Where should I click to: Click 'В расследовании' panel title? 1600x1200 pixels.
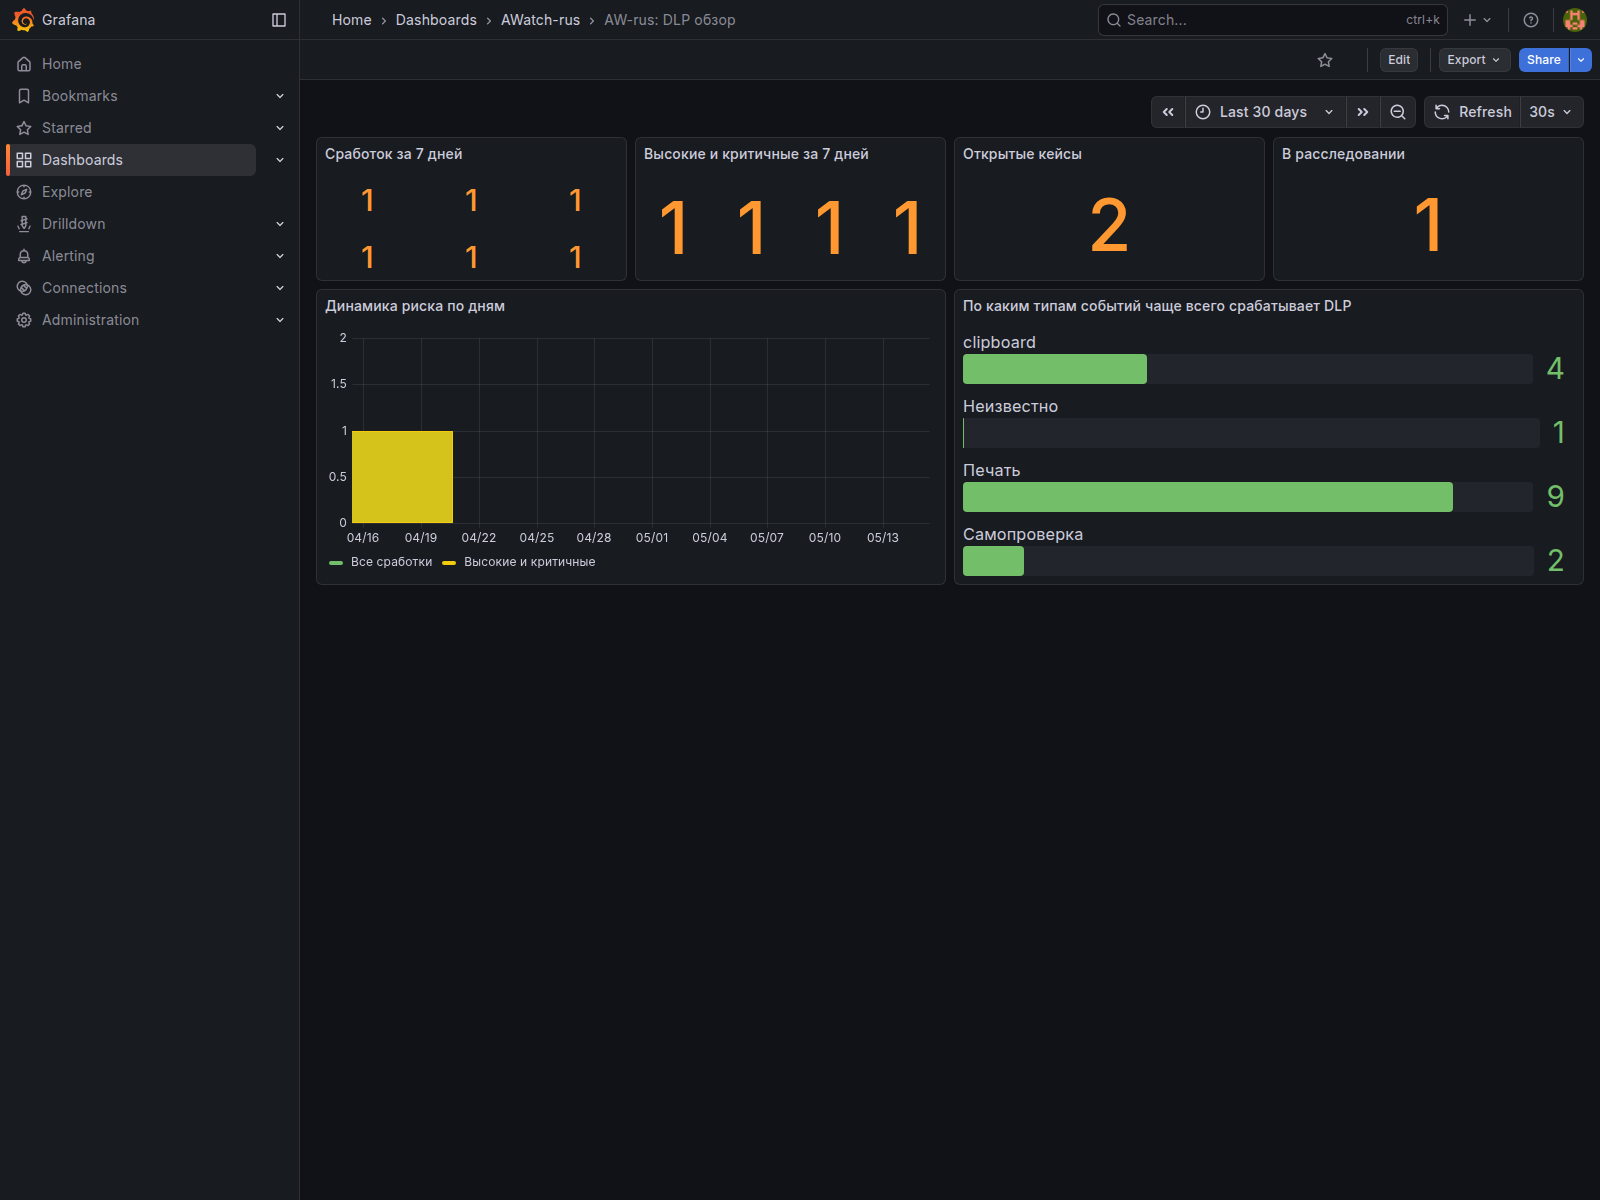click(1343, 154)
